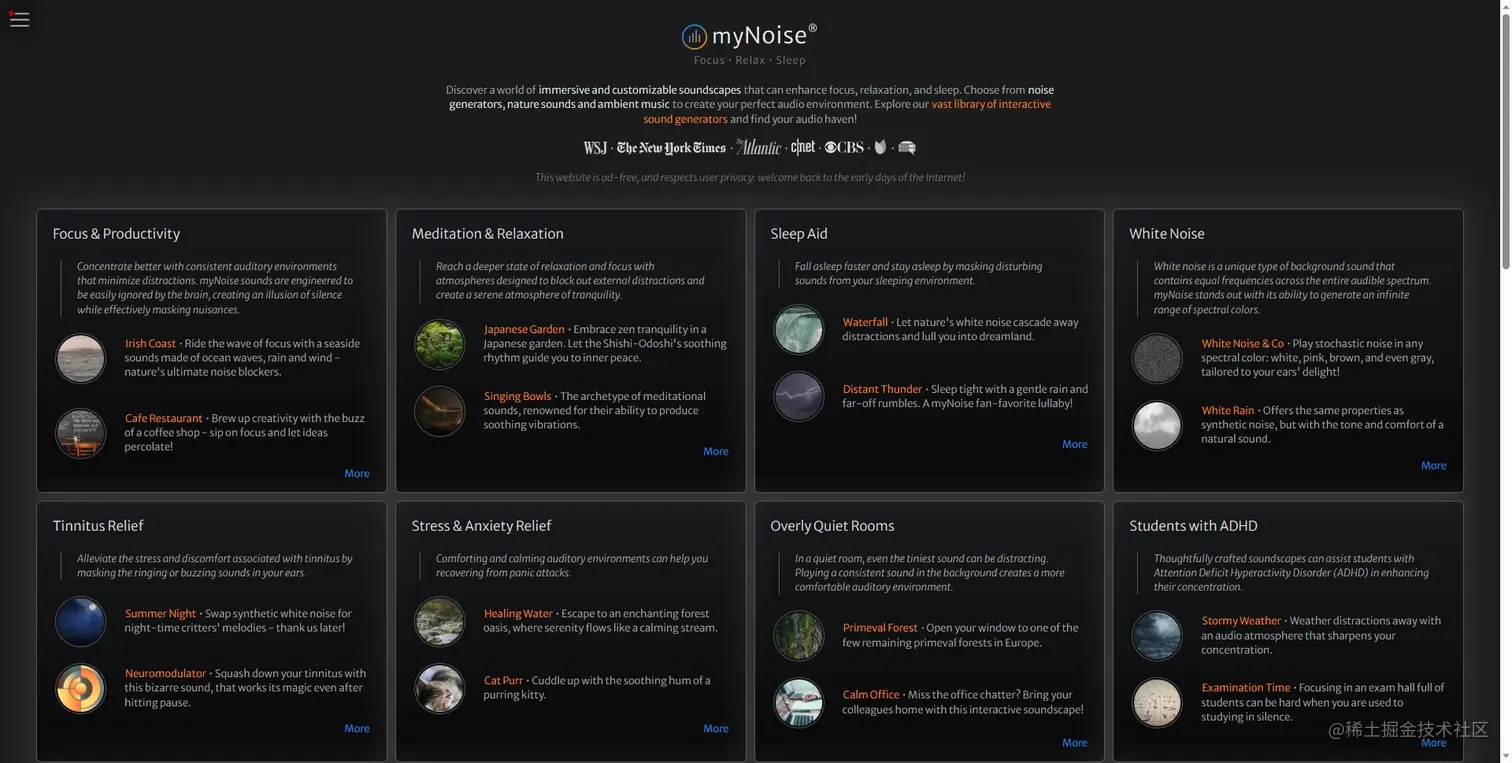The image size is (1512, 763).
Task: Click The Atlantic press logo
Action: coord(758,147)
